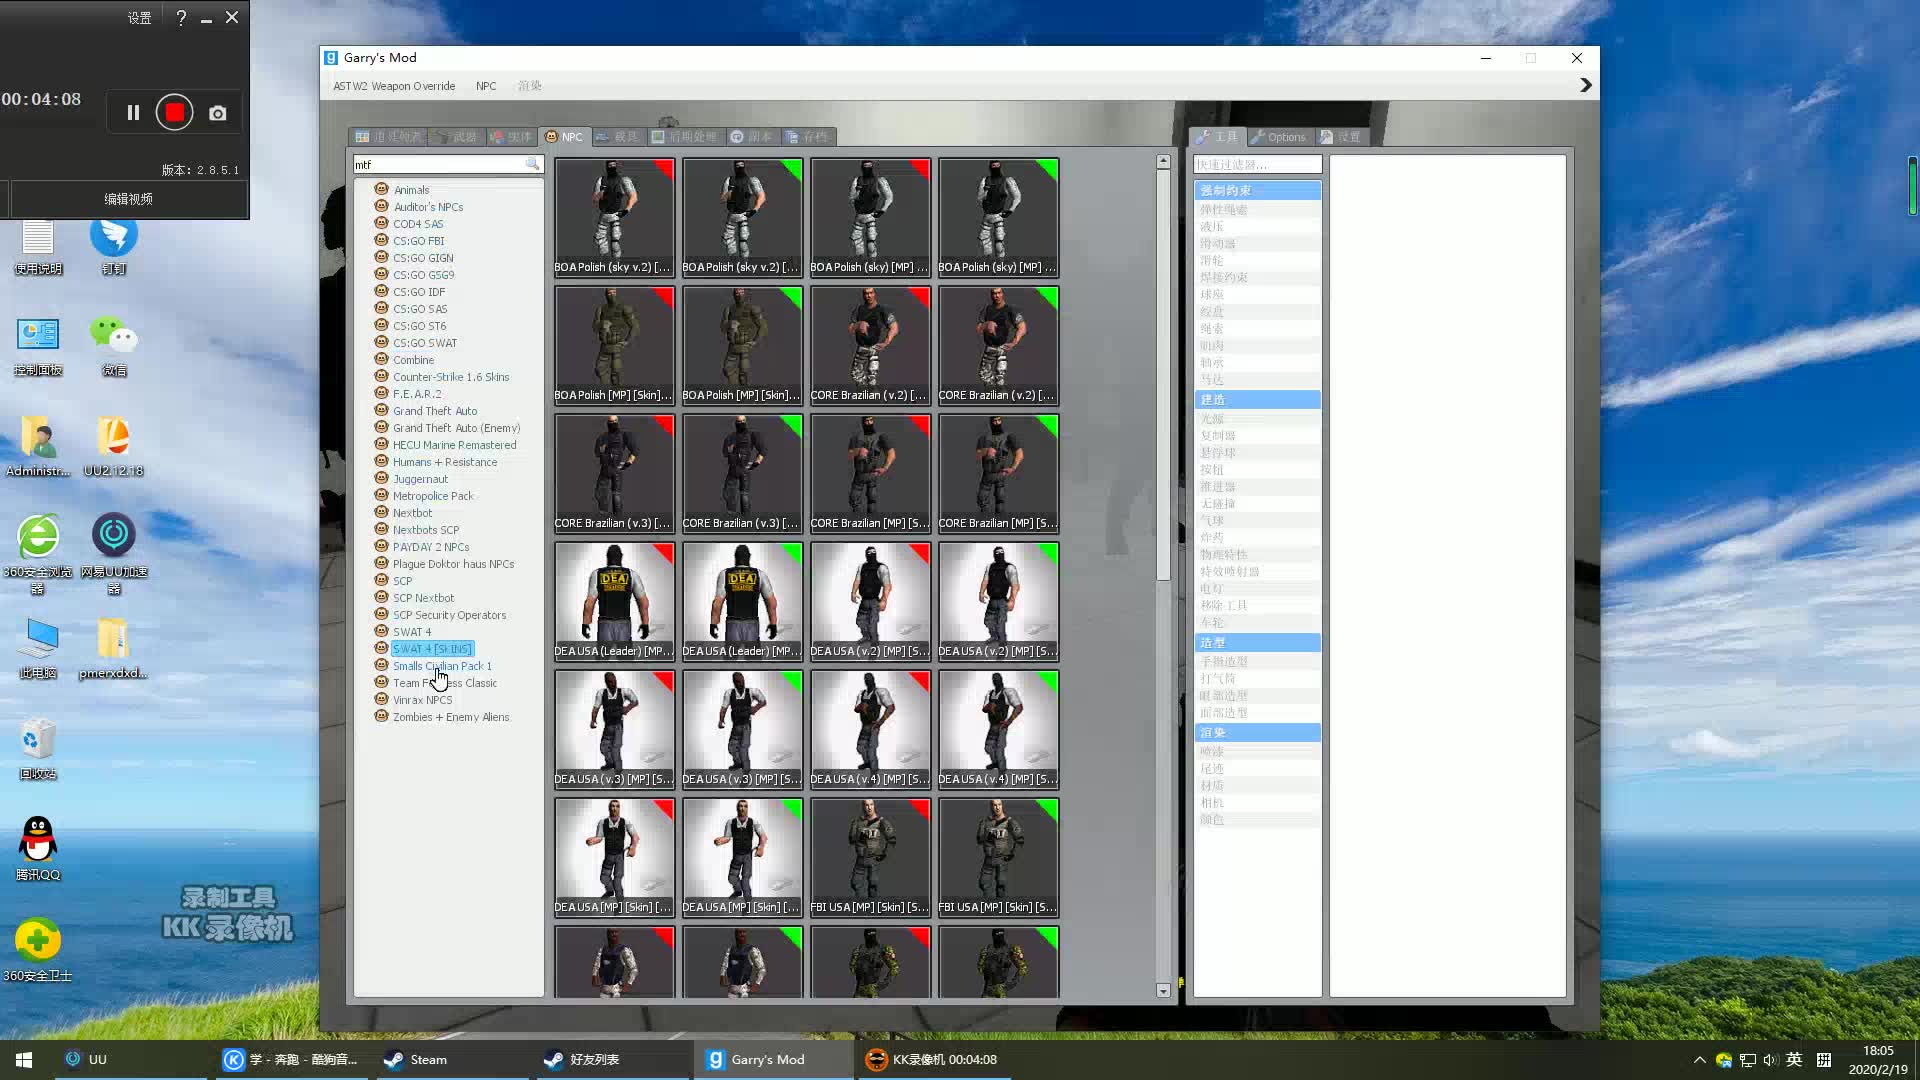The width and height of the screenshot is (1920, 1080).
Task: Switch to the 载具 tab
Action: (617, 137)
